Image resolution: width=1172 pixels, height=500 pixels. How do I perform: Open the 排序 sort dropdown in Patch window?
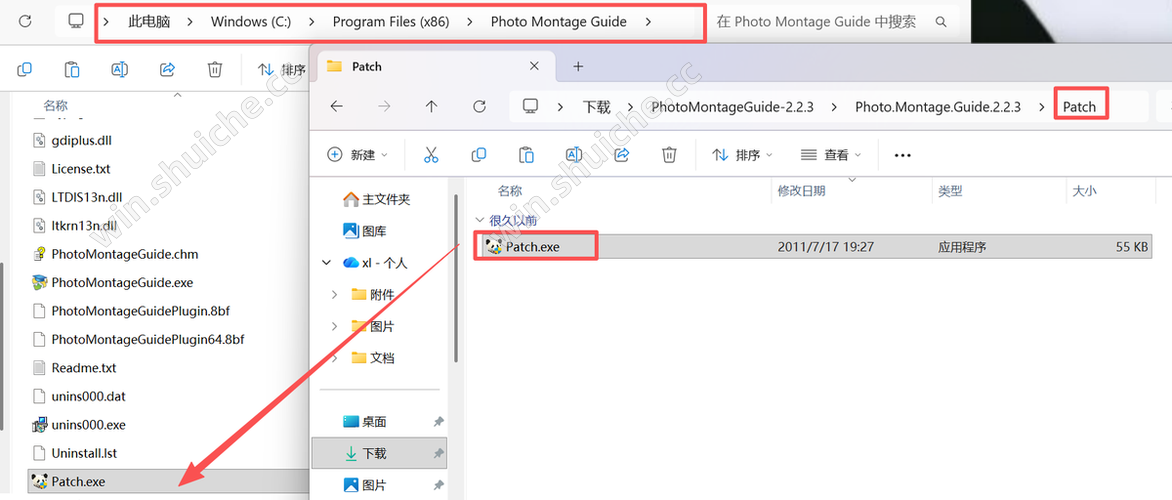tap(742, 155)
